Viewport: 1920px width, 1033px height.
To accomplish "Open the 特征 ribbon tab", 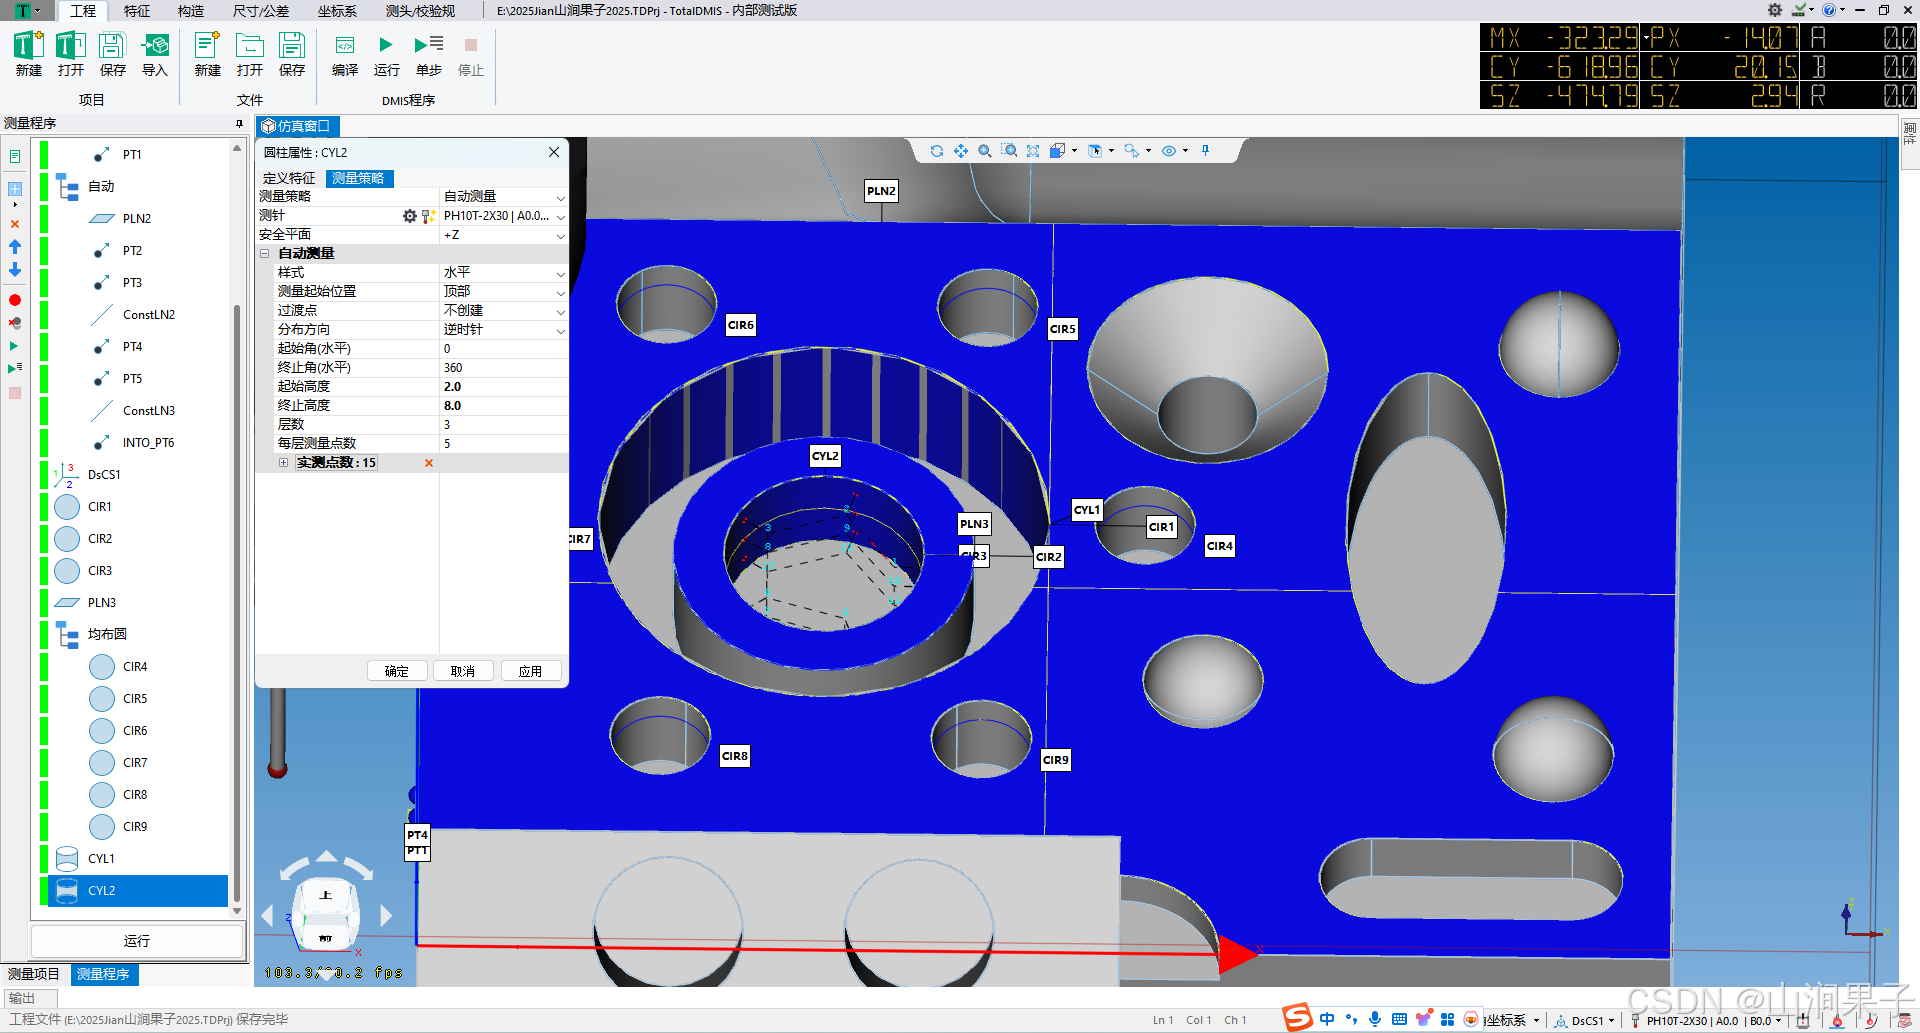I will [137, 11].
